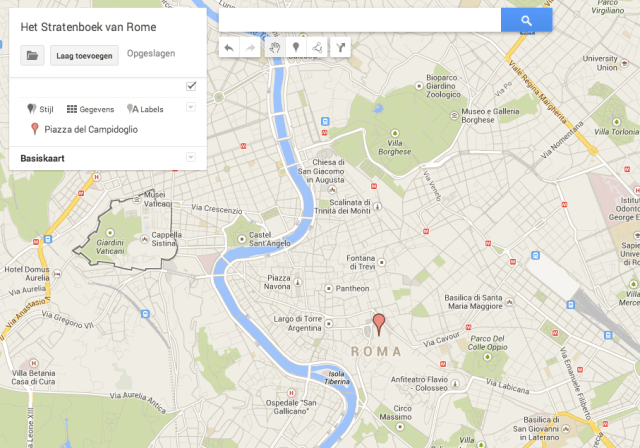Click the Pantheon place label on map
The width and height of the screenshot is (640, 448).
pyautogui.click(x=351, y=288)
